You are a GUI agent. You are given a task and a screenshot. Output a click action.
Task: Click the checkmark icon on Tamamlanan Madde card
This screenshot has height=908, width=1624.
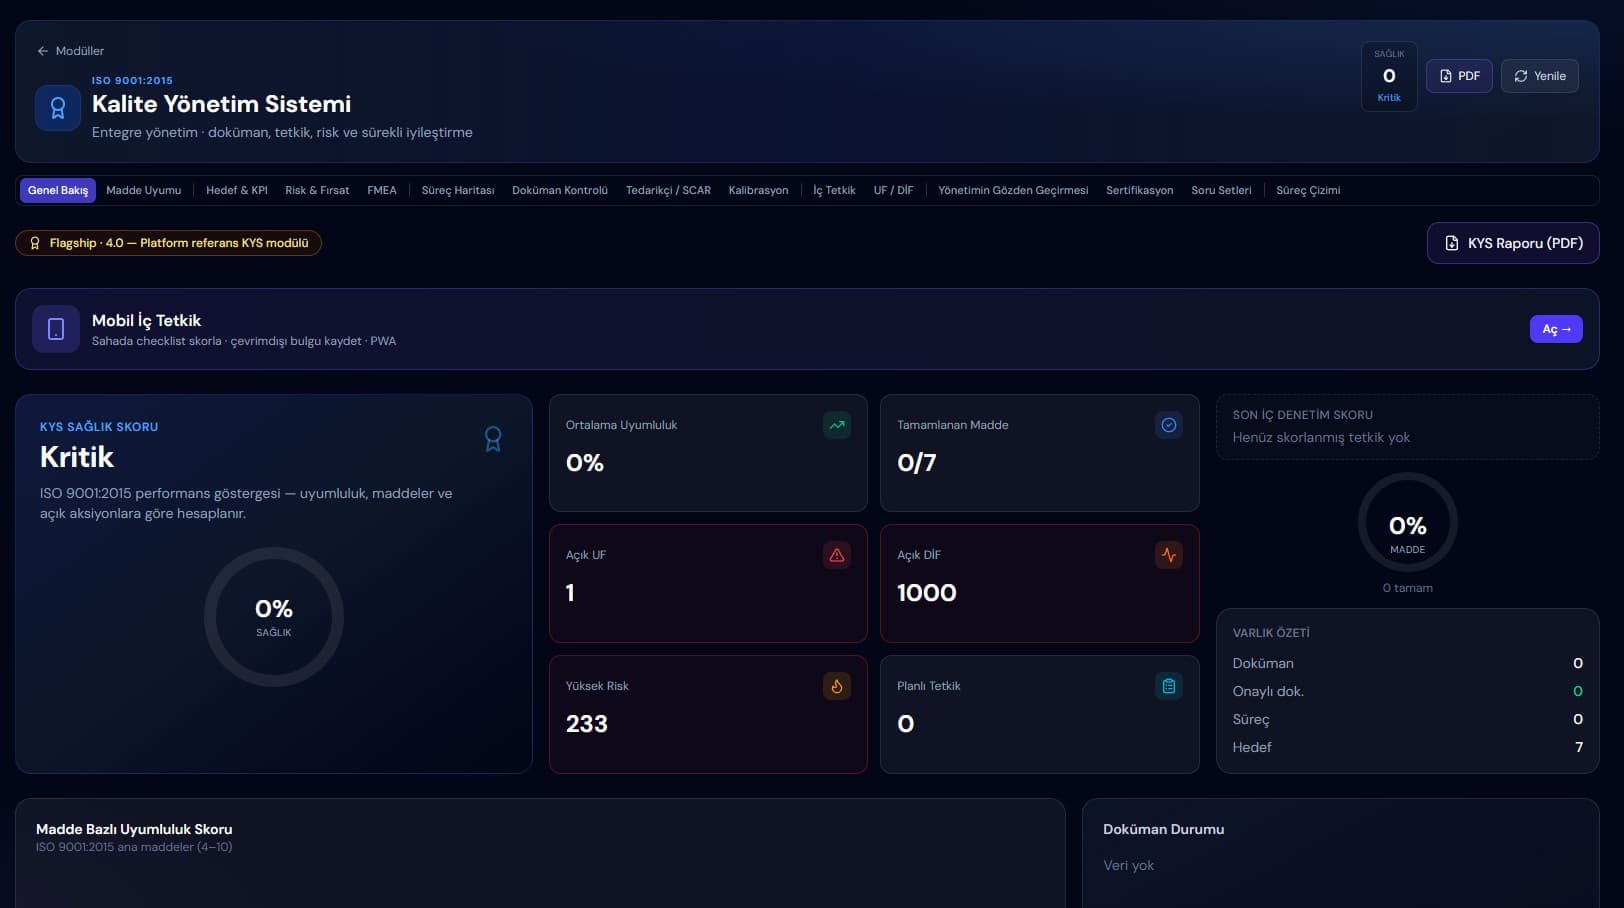pos(1168,425)
